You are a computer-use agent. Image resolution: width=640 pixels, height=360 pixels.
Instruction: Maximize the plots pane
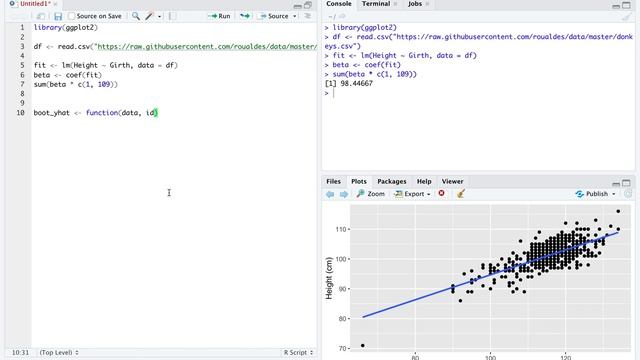pyautogui.click(x=626, y=182)
